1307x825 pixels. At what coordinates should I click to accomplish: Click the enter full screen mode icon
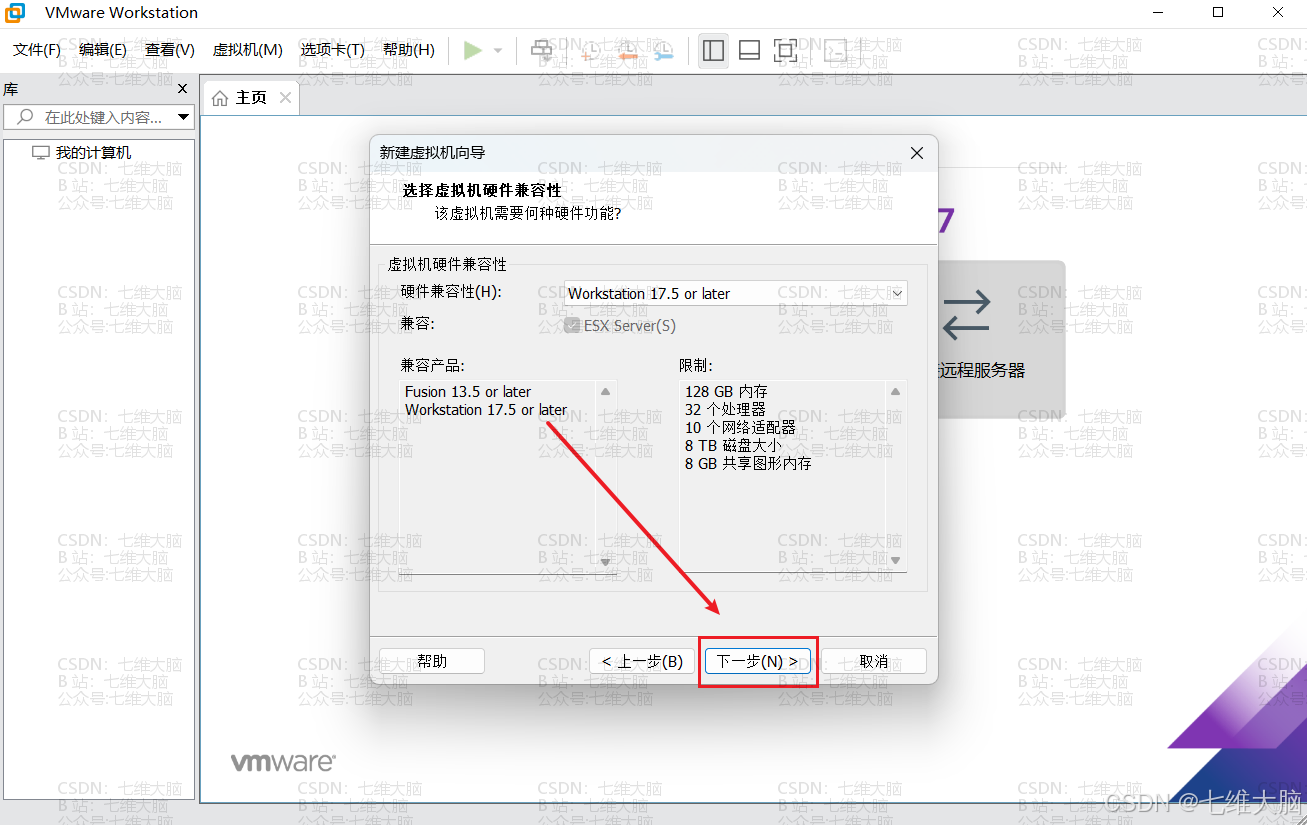pyautogui.click(x=786, y=50)
